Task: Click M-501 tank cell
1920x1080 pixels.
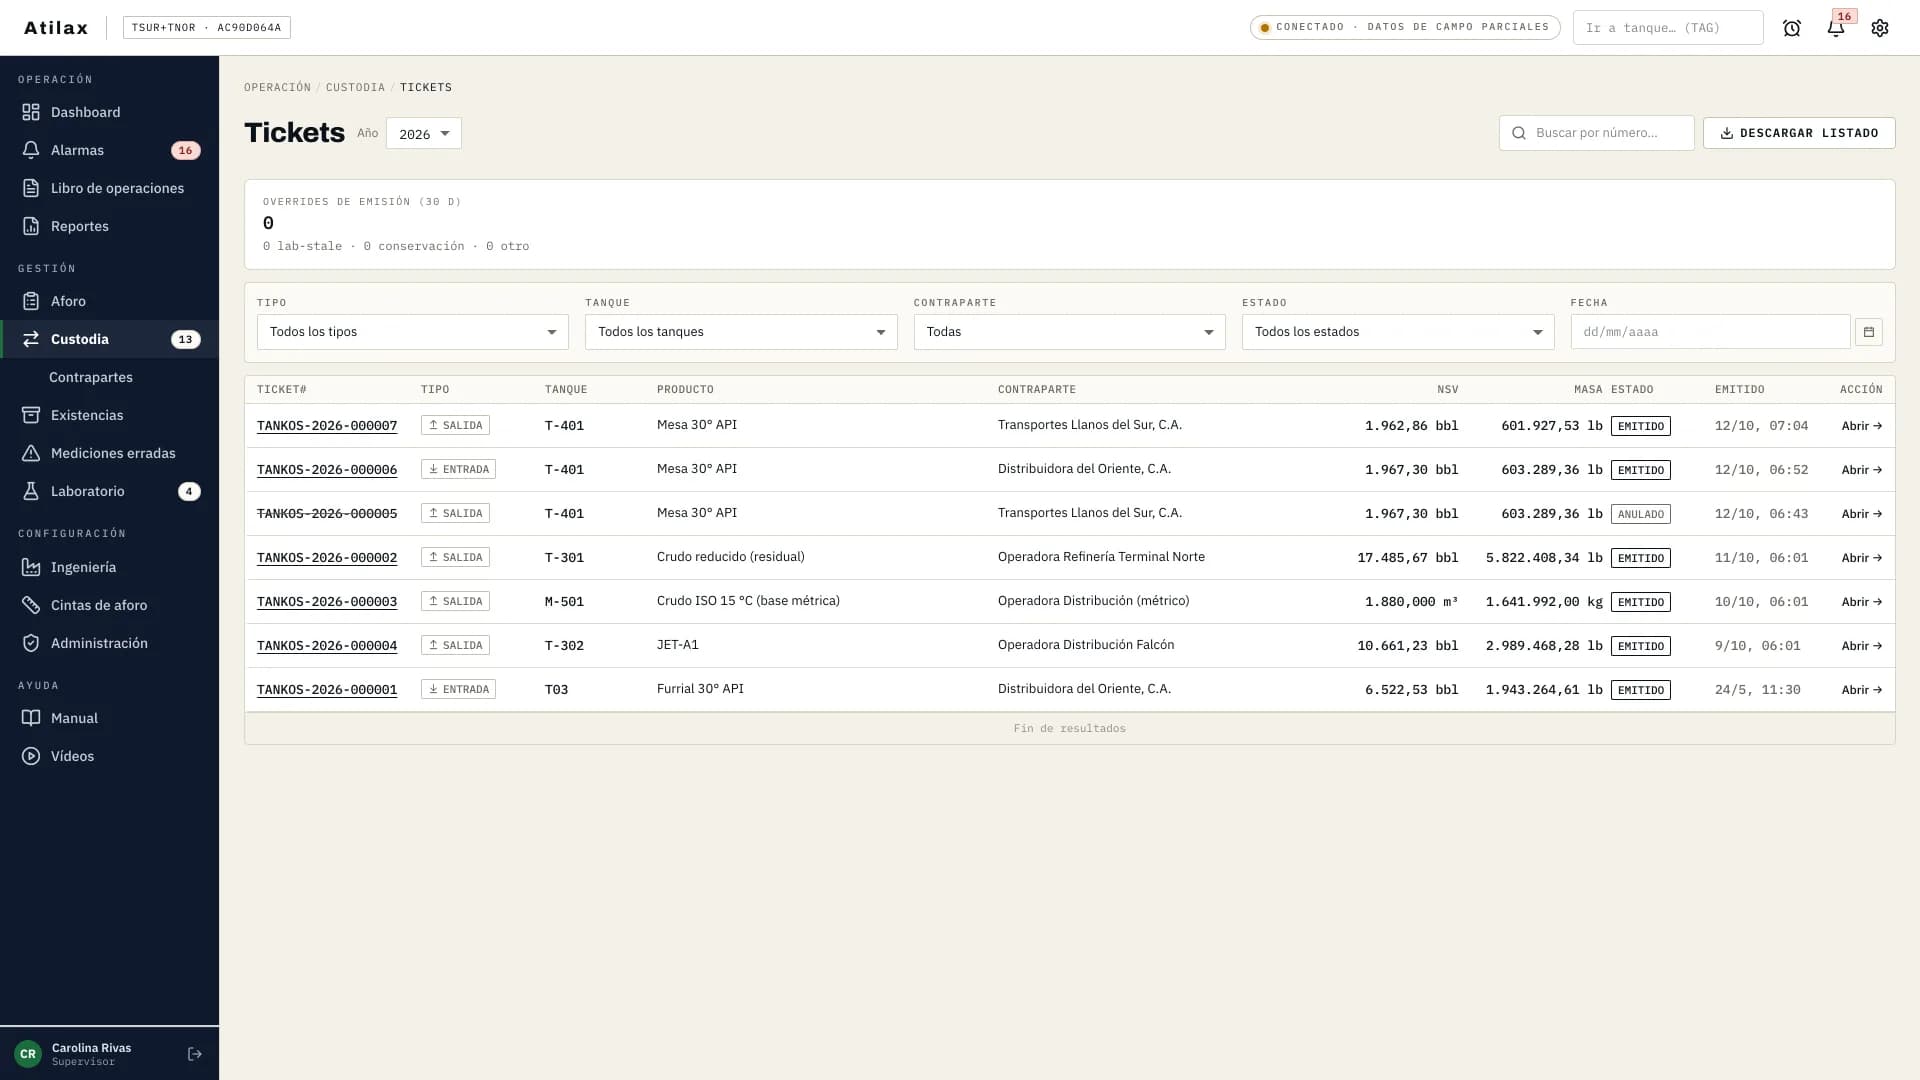Action: 564,602
